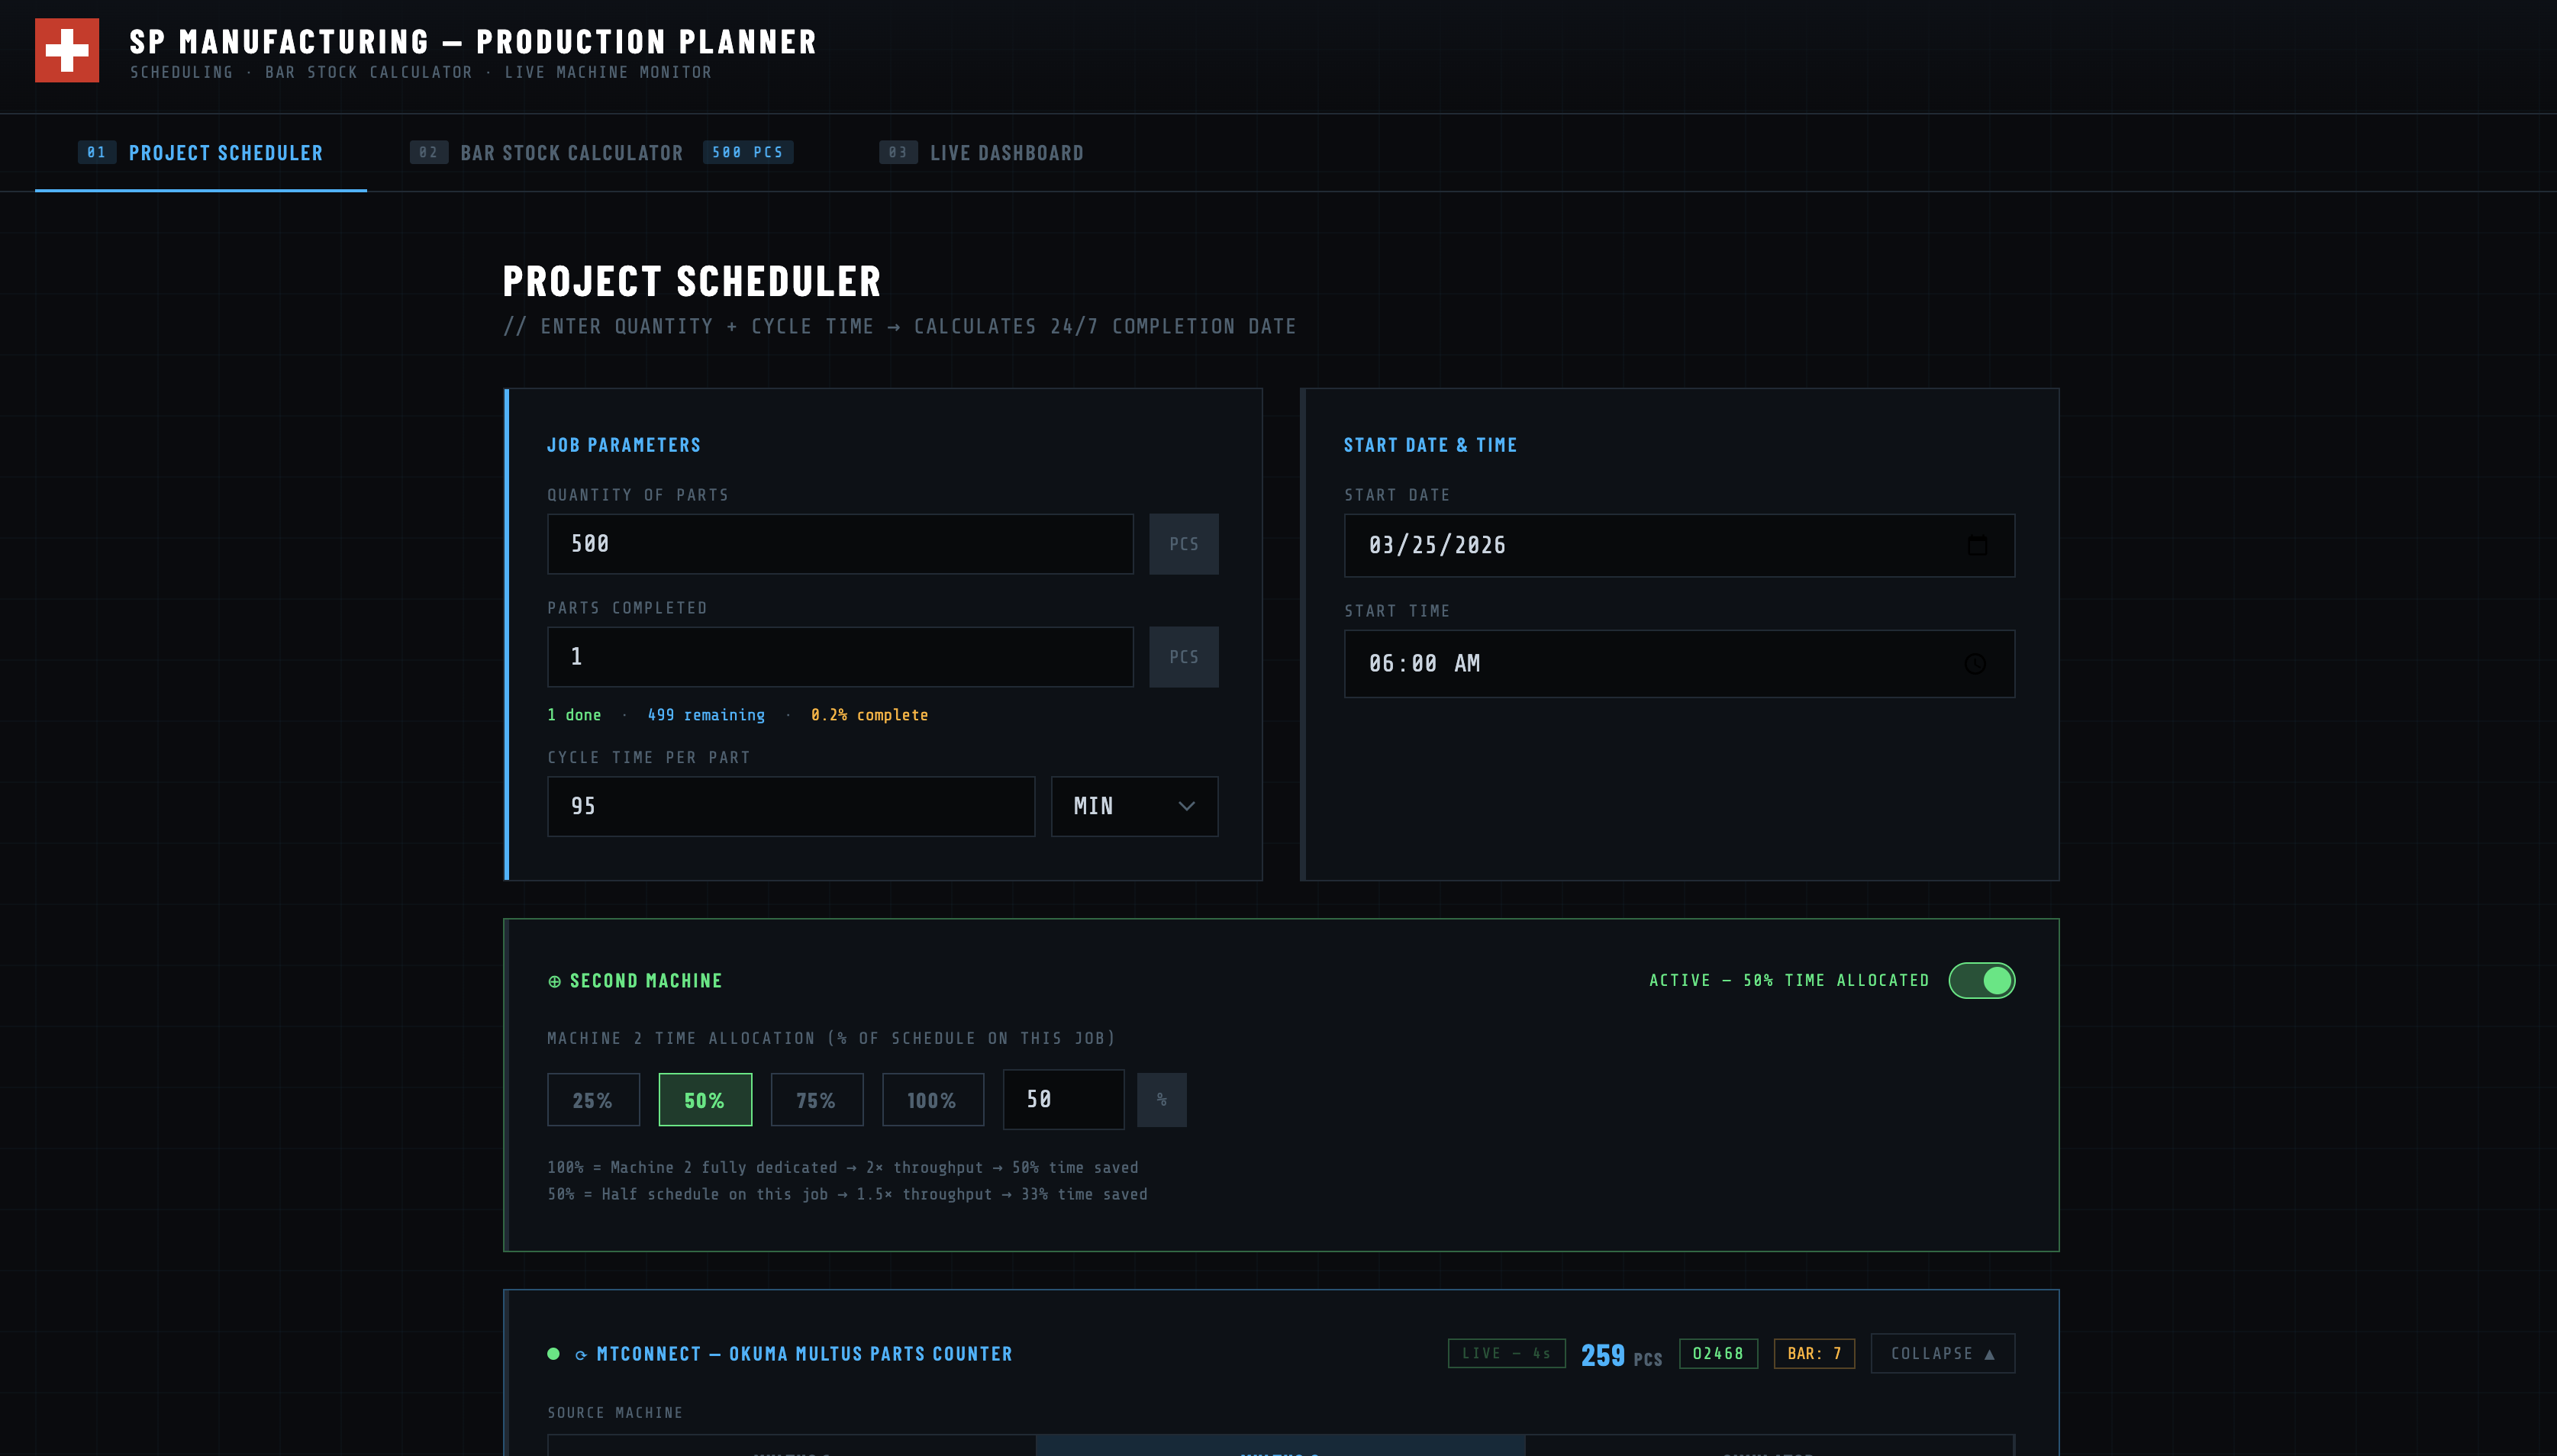
Task: Click the 100% allocation button
Action: point(932,1099)
